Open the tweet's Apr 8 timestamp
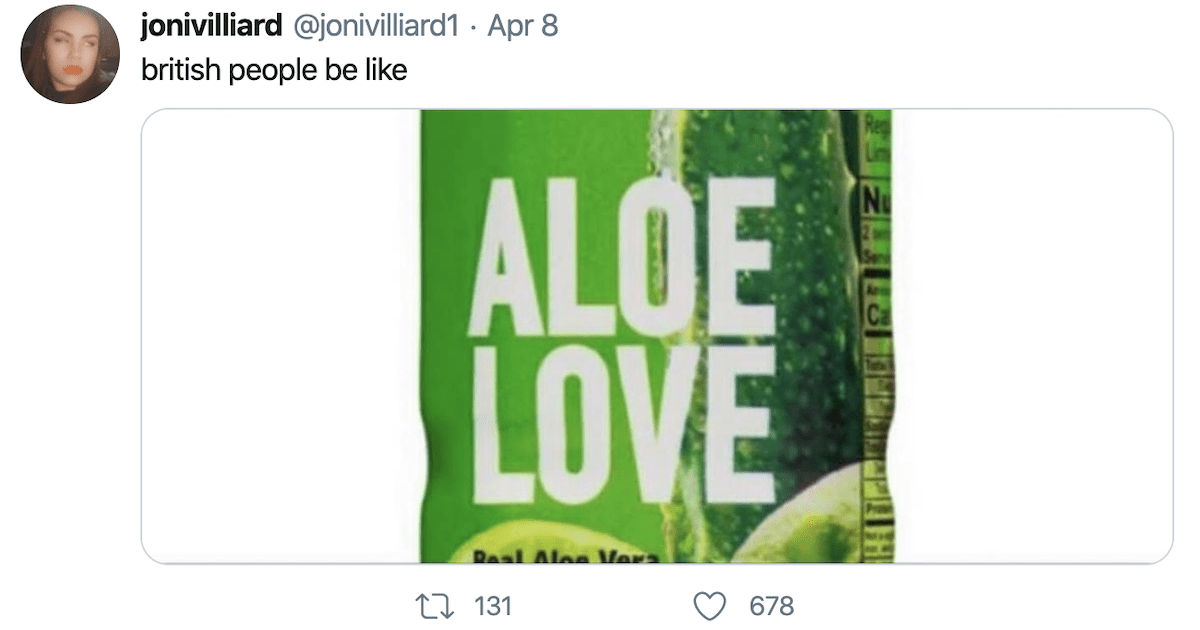The image size is (1200, 630). coord(522,27)
